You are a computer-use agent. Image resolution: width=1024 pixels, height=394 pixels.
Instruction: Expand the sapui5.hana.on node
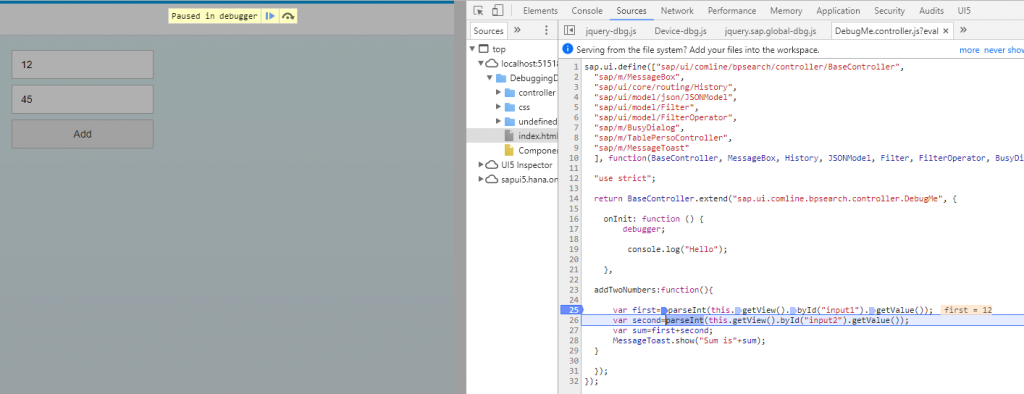481,179
